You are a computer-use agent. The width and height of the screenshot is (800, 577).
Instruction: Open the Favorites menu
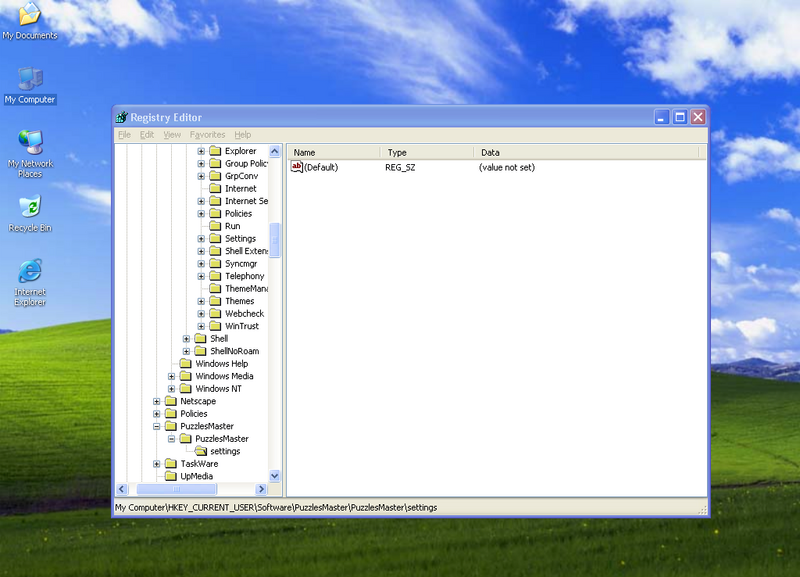[x=207, y=135]
